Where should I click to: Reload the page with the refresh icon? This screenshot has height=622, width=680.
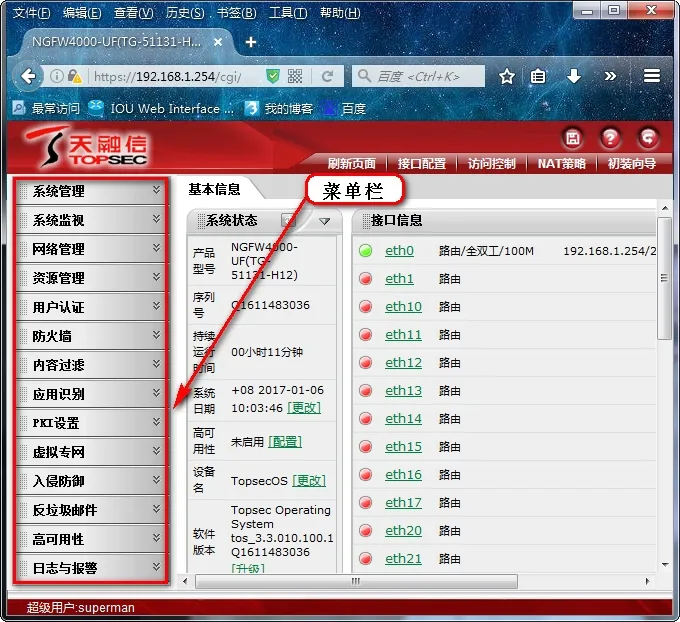(327, 77)
